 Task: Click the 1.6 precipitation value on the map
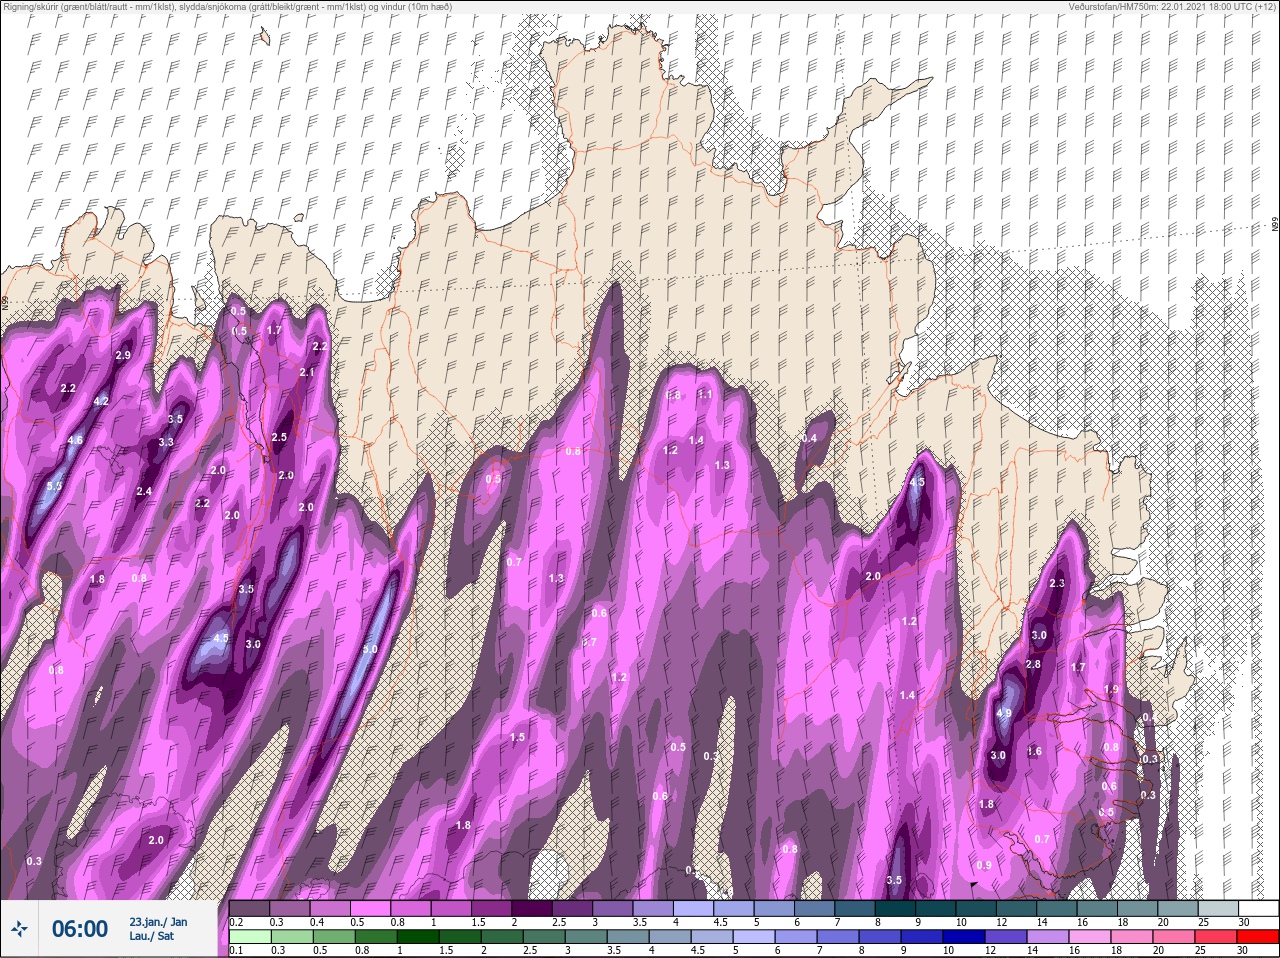(x=1034, y=751)
